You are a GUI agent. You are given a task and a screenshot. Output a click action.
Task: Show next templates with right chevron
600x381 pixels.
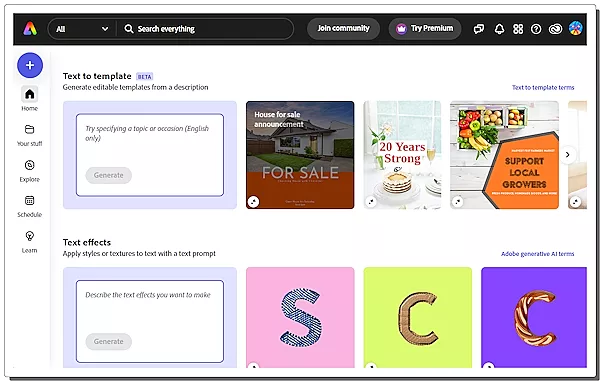click(568, 155)
